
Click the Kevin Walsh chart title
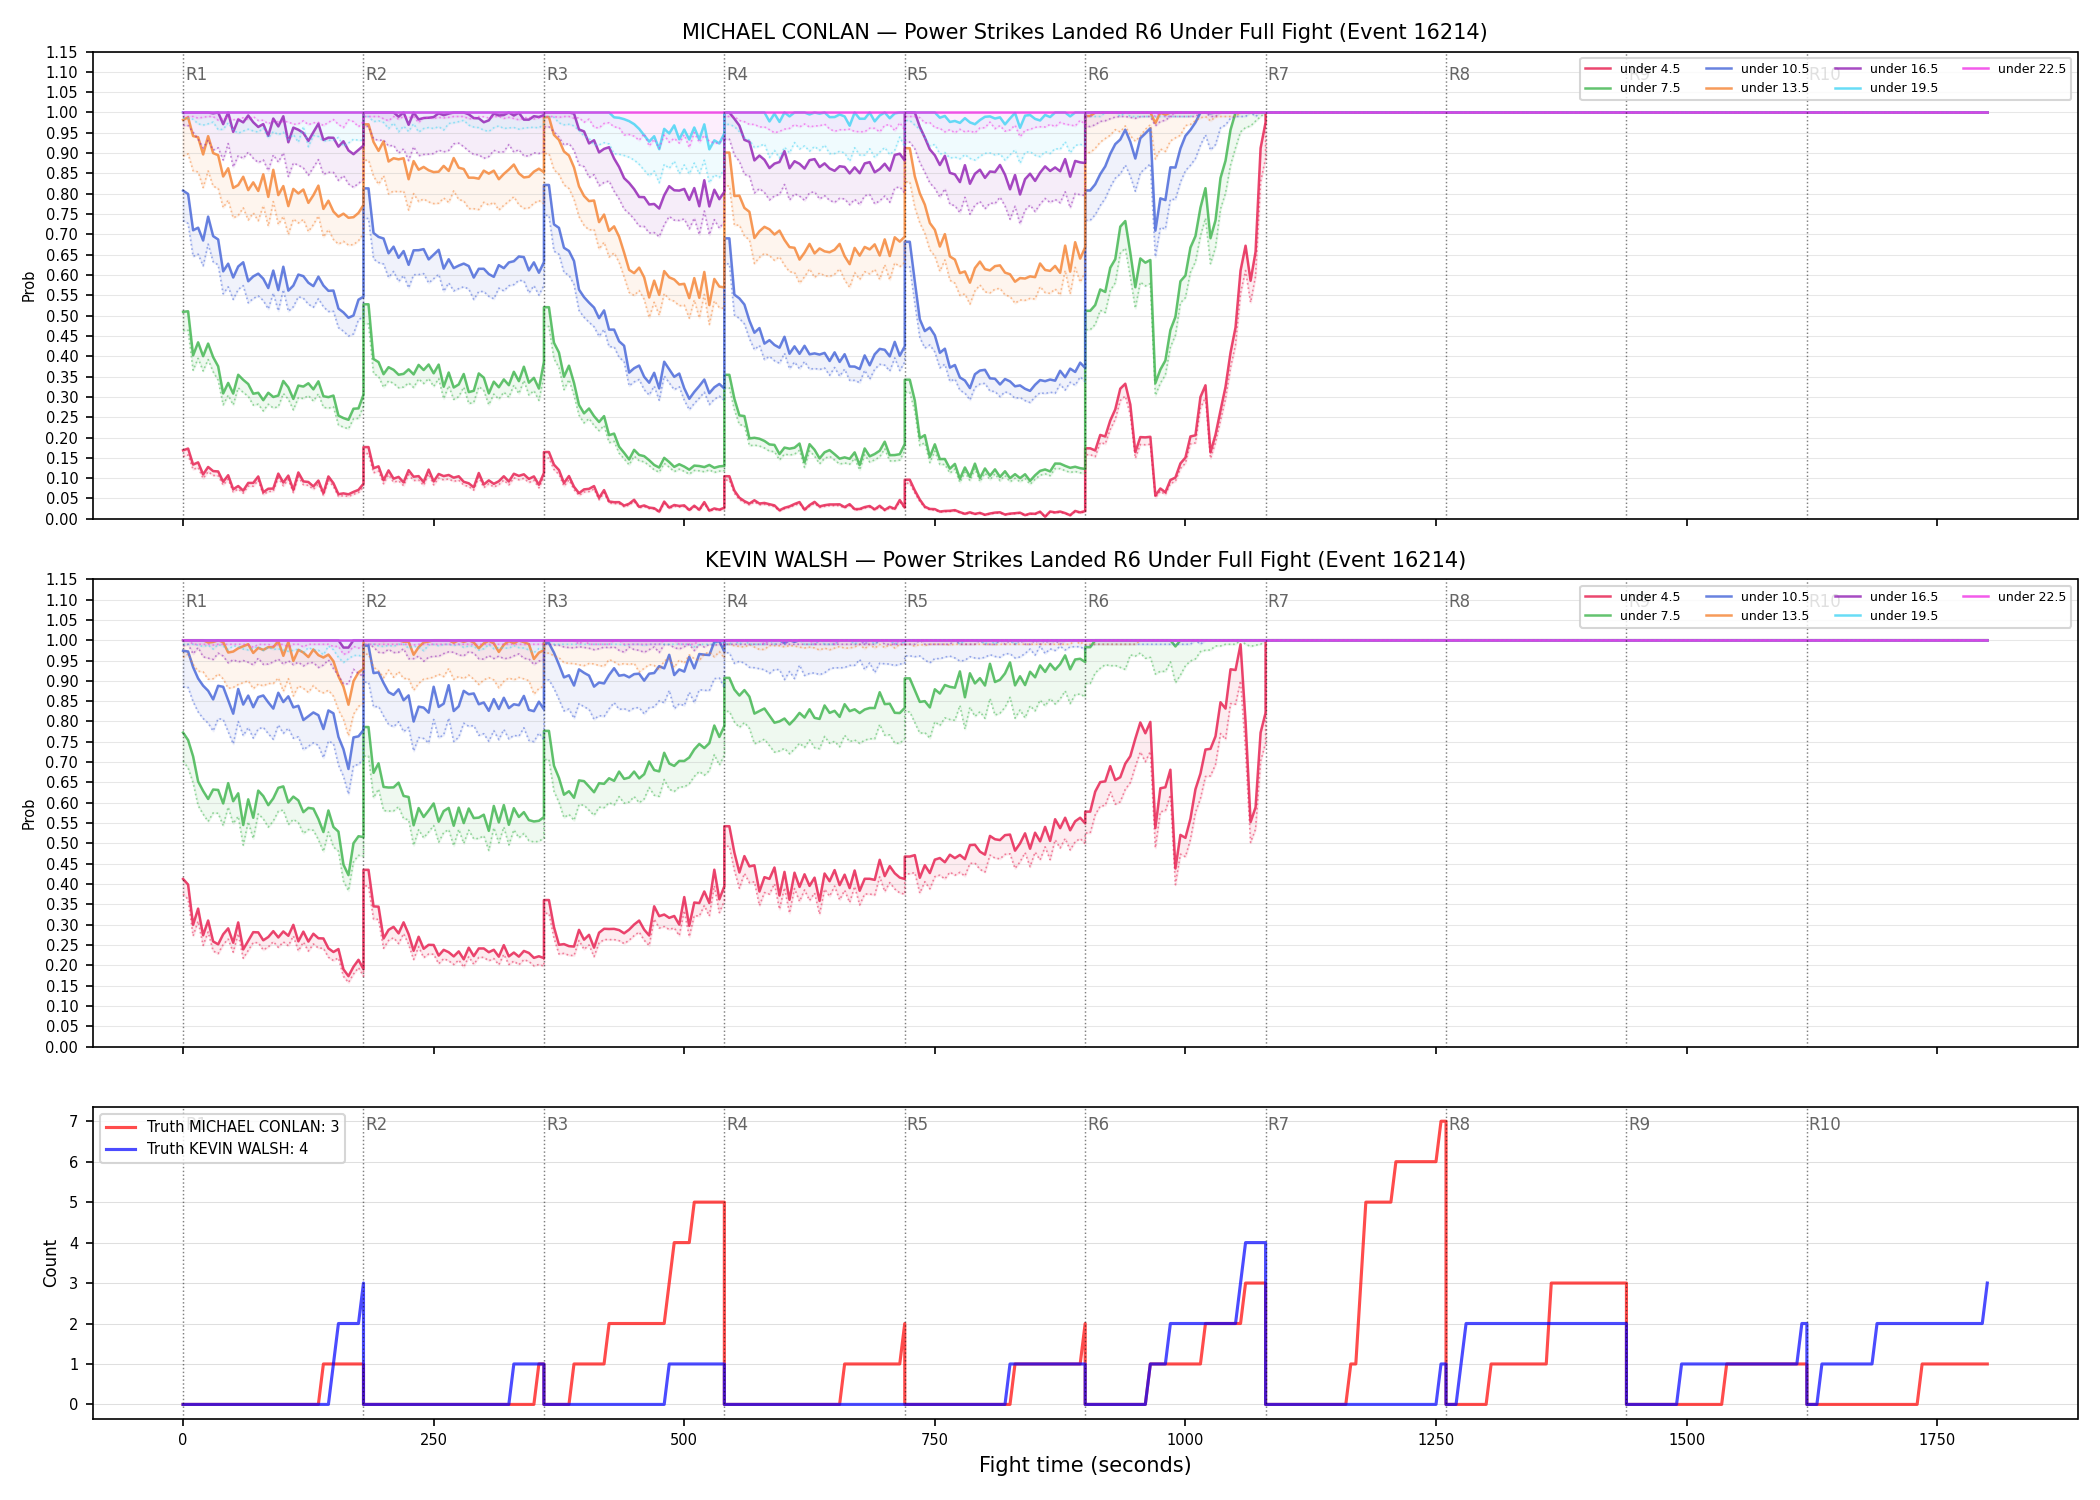pos(1085,560)
